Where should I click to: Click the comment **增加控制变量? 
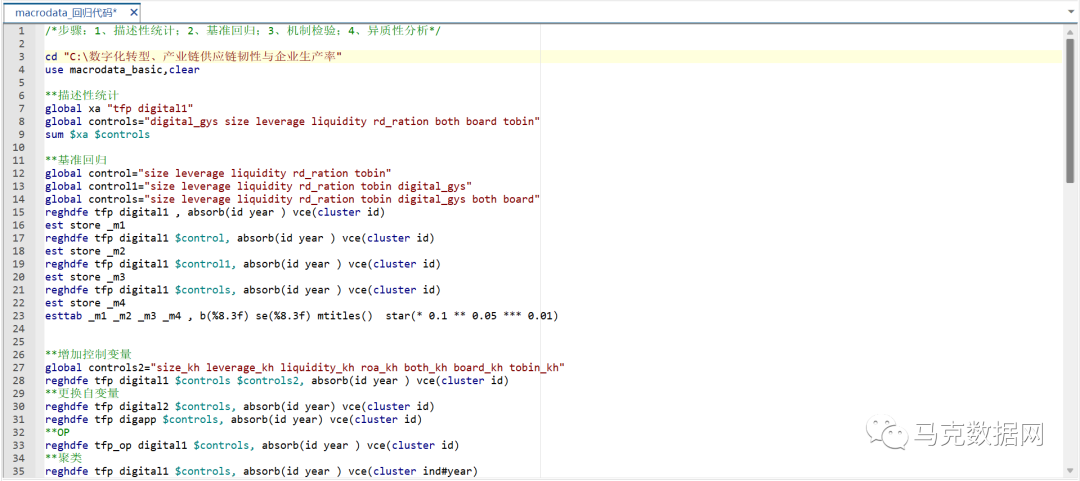coord(88,354)
